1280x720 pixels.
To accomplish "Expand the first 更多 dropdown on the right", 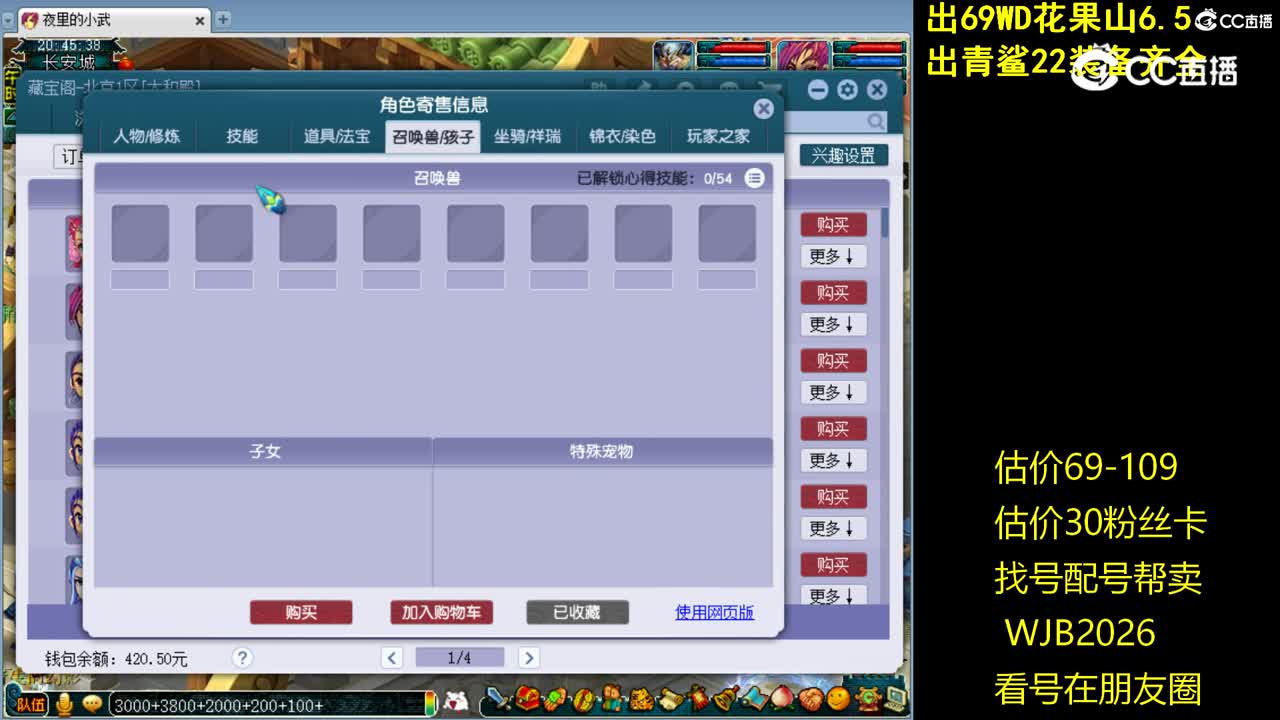I will point(833,256).
